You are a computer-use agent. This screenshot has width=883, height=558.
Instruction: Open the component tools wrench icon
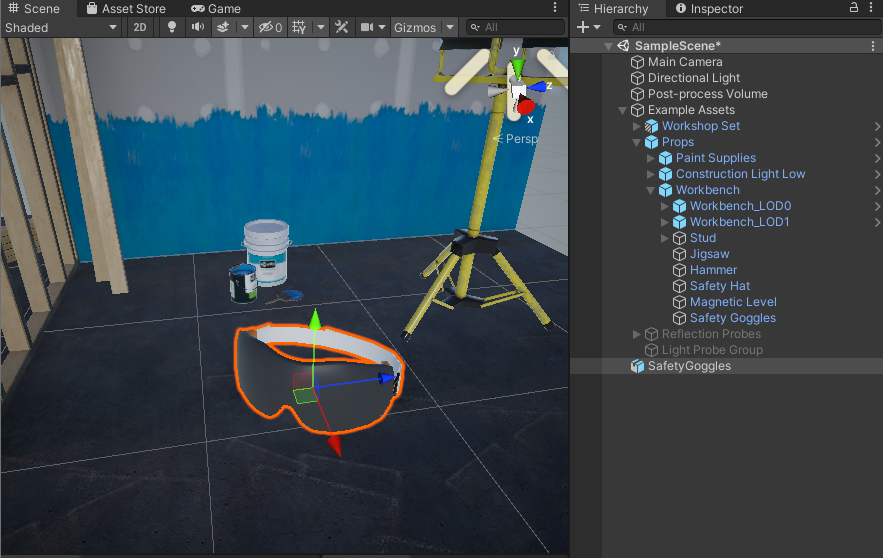pos(341,27)
